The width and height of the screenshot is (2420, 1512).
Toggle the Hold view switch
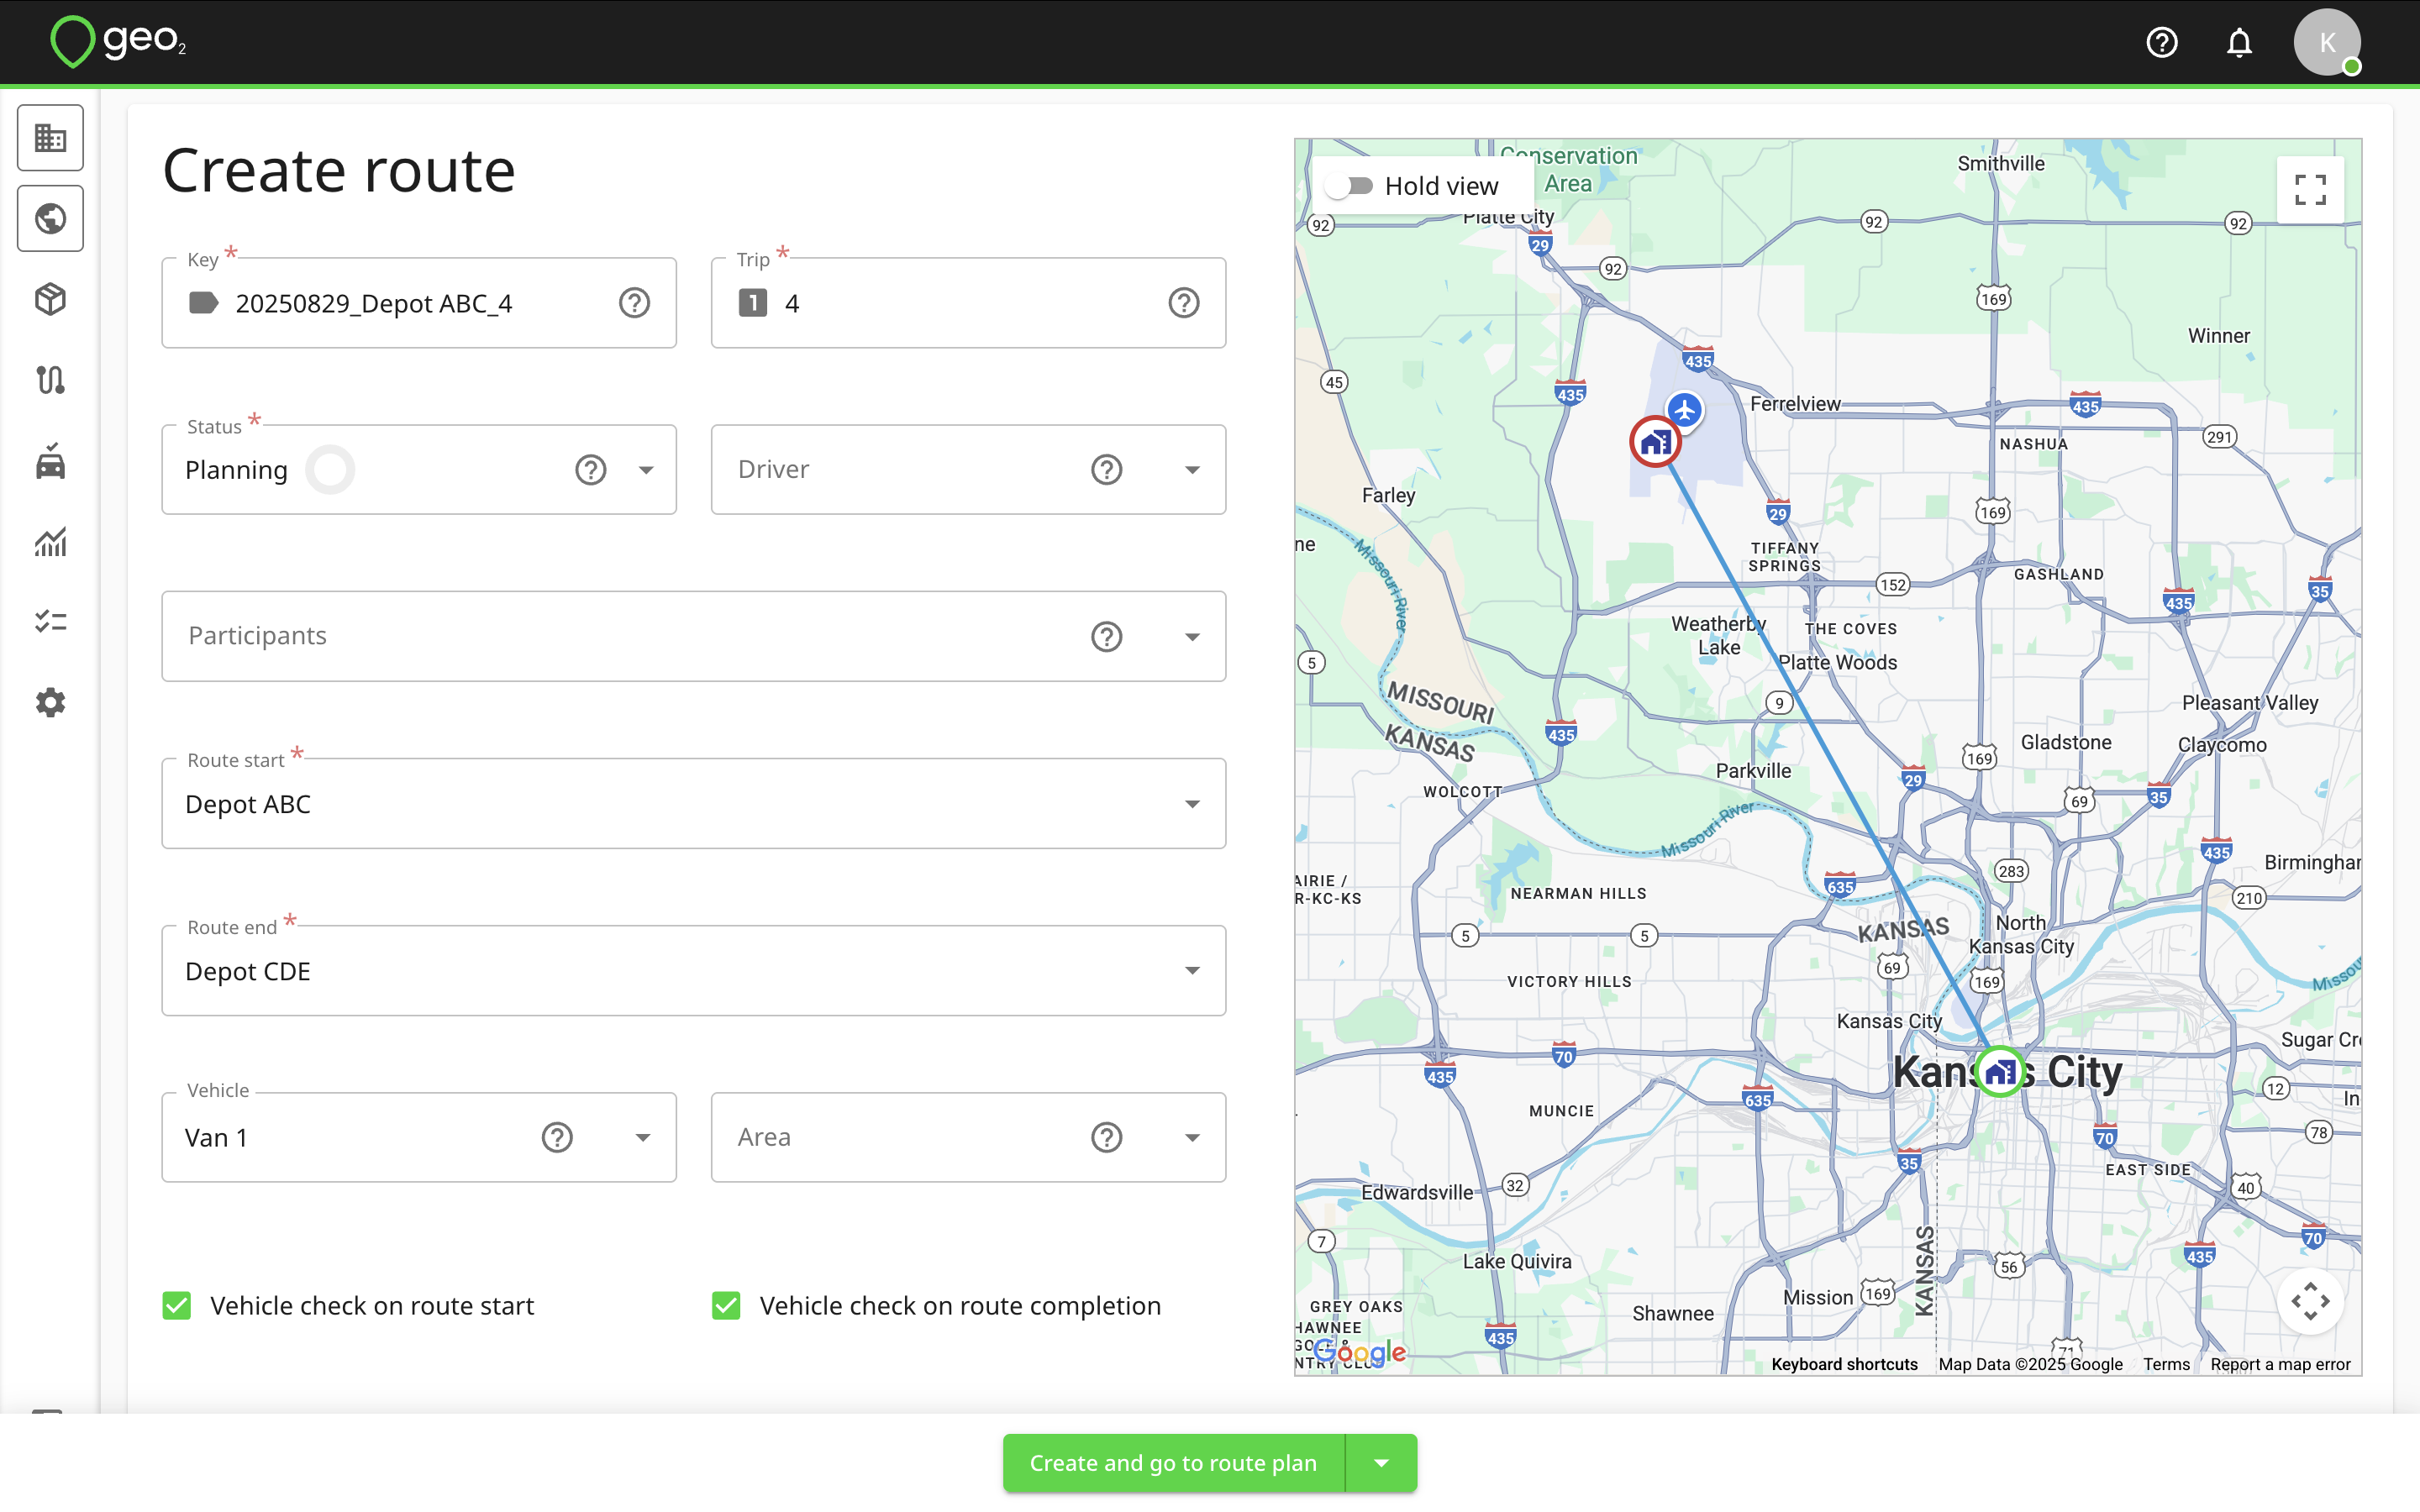[x=1350, y=186]
